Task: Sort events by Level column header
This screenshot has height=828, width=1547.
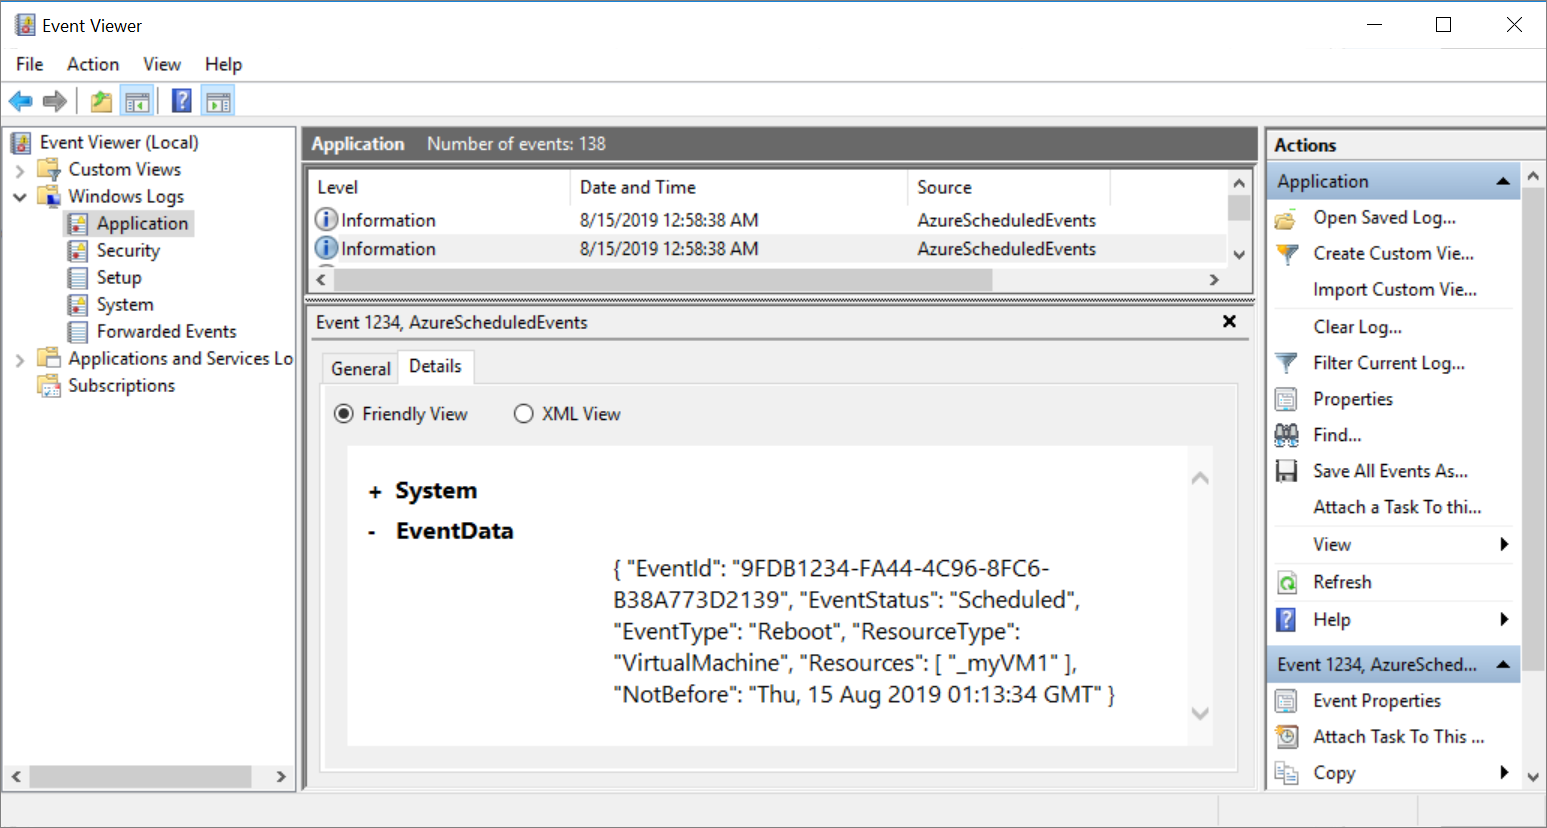Action: [x=439, y=187]
